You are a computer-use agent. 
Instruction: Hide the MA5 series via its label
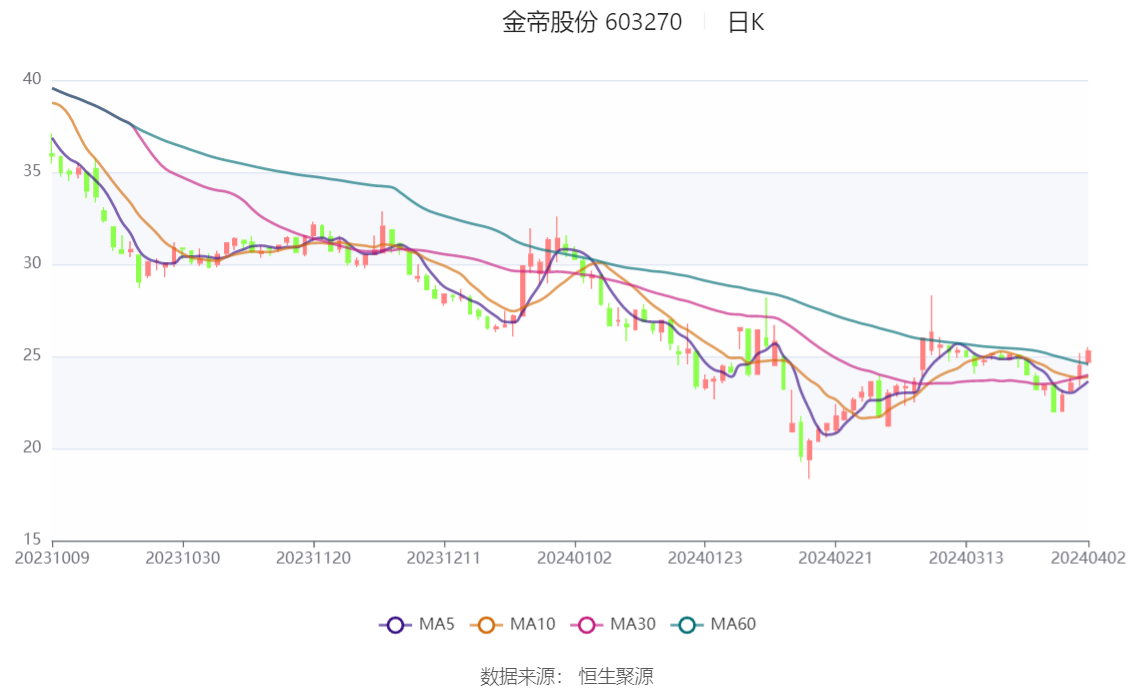(x=436, y=625)
